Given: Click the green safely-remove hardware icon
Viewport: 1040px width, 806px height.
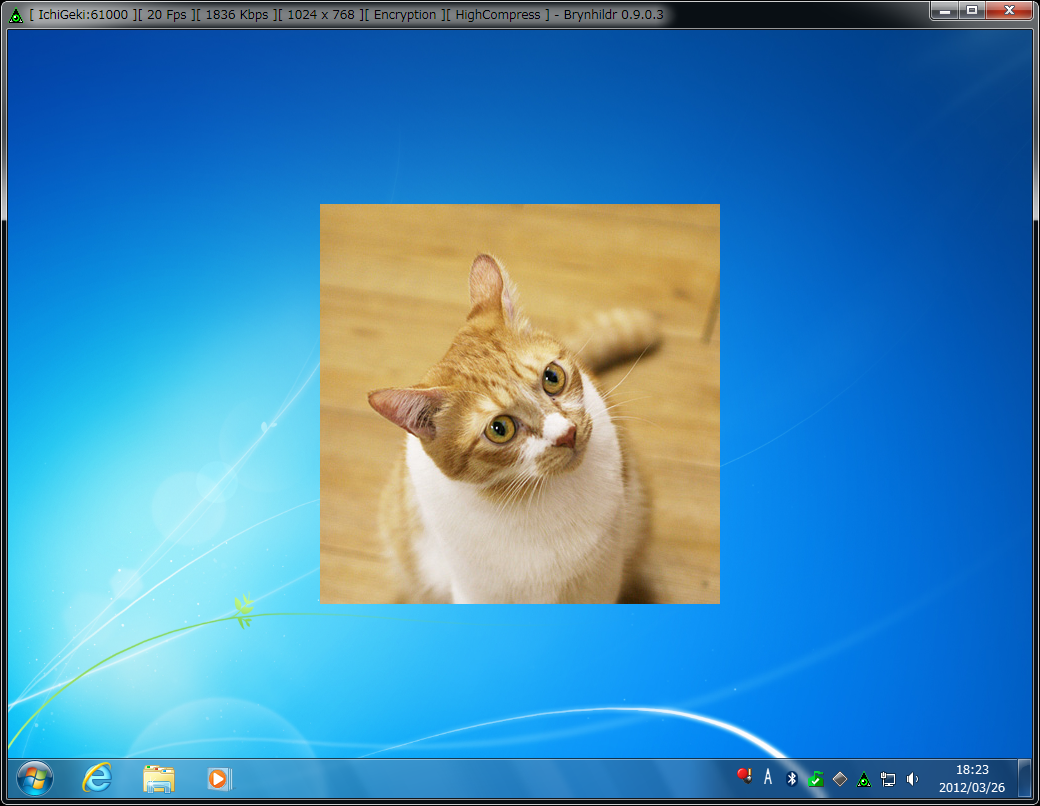Looking at the screenshot, I should coord(815,778).
